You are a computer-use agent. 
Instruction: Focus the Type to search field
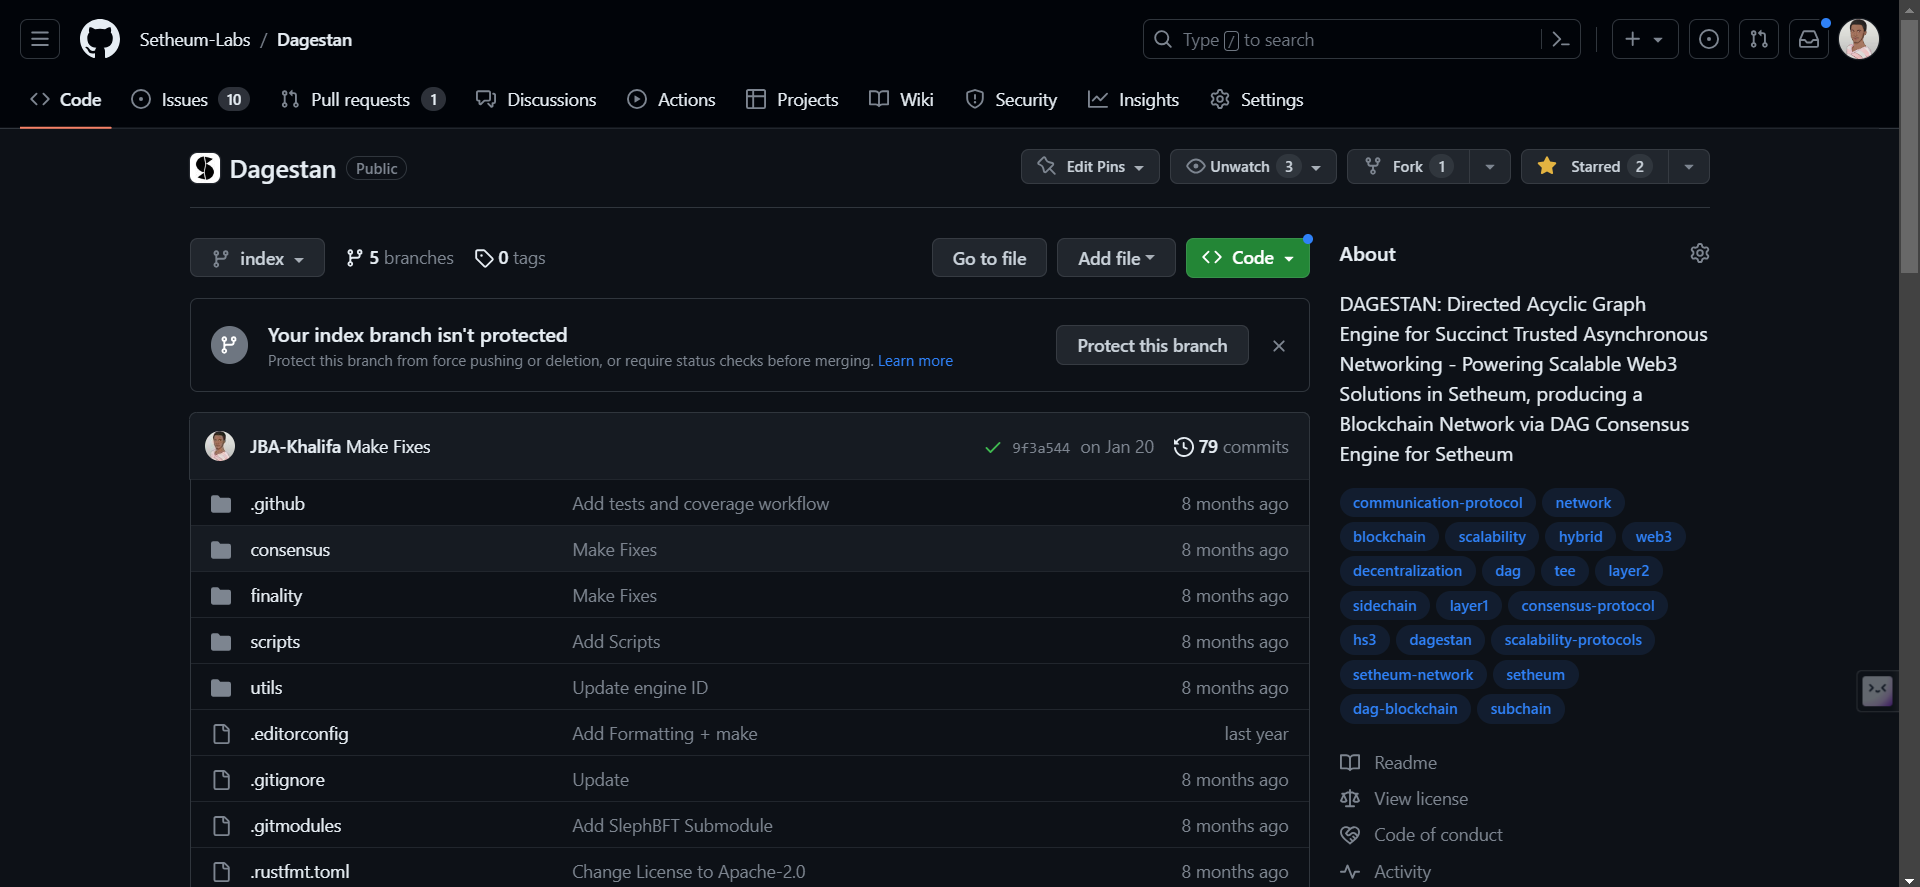[x=1340, y=39]
